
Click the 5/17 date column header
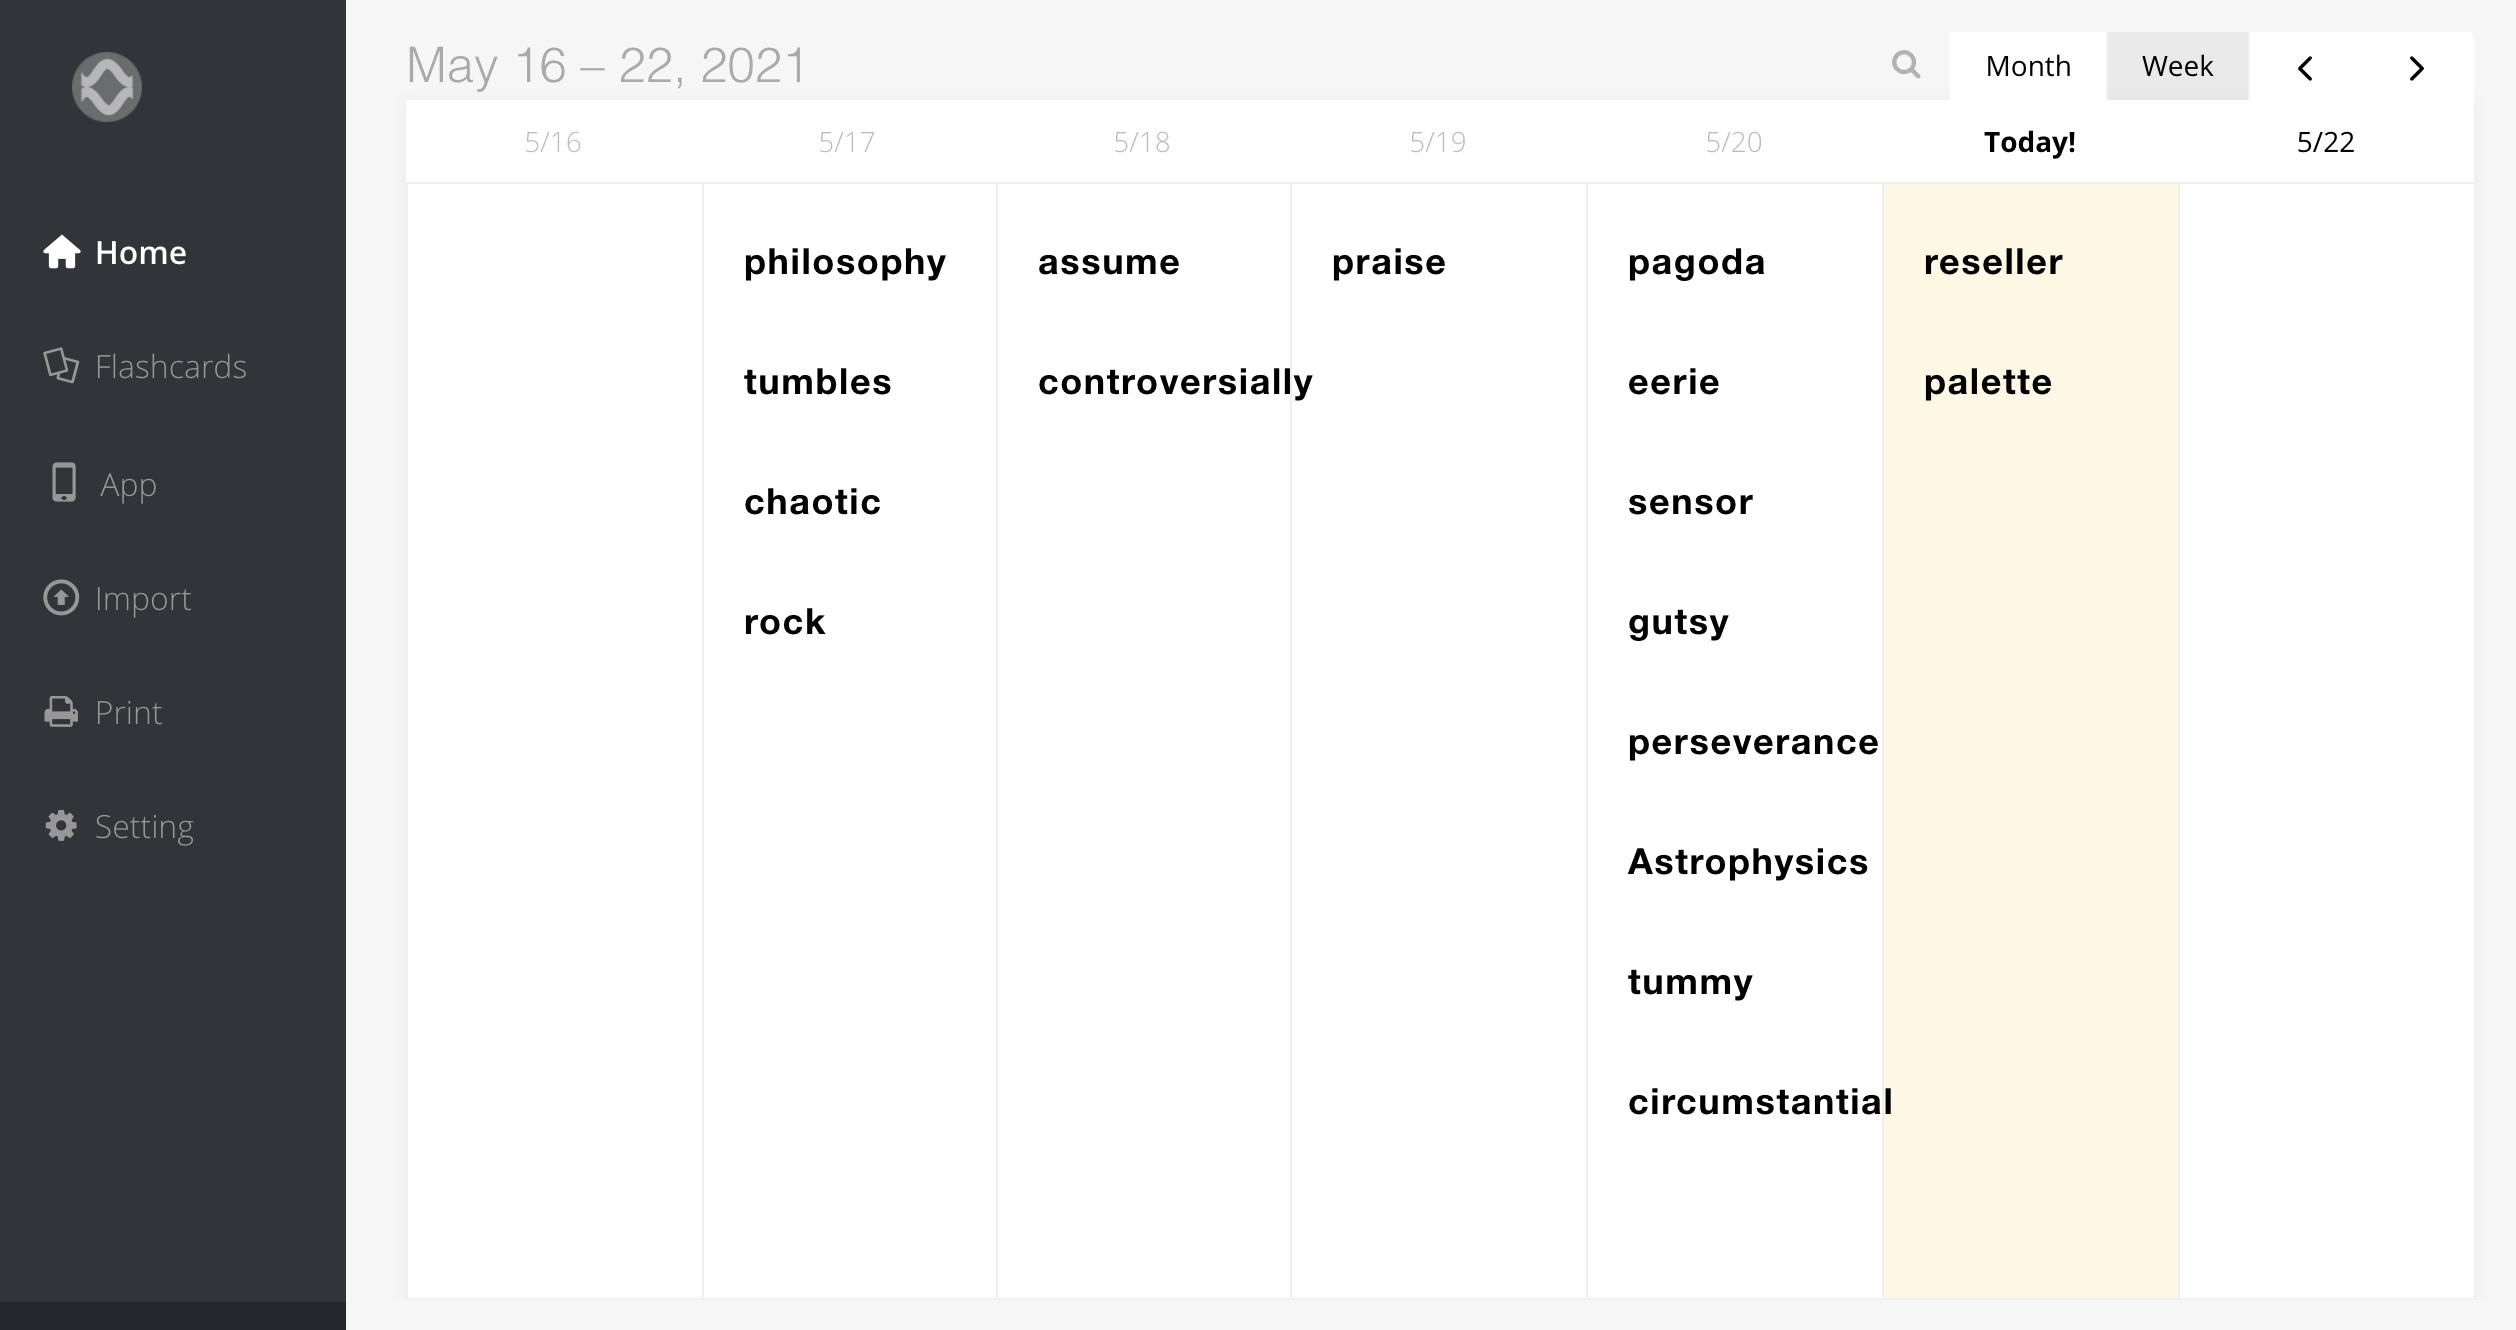point(845,140)
